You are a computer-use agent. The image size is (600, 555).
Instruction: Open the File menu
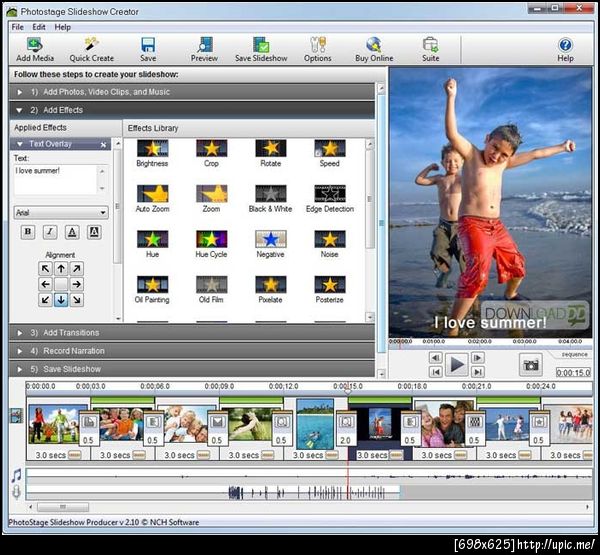click(x=17, y=27)
